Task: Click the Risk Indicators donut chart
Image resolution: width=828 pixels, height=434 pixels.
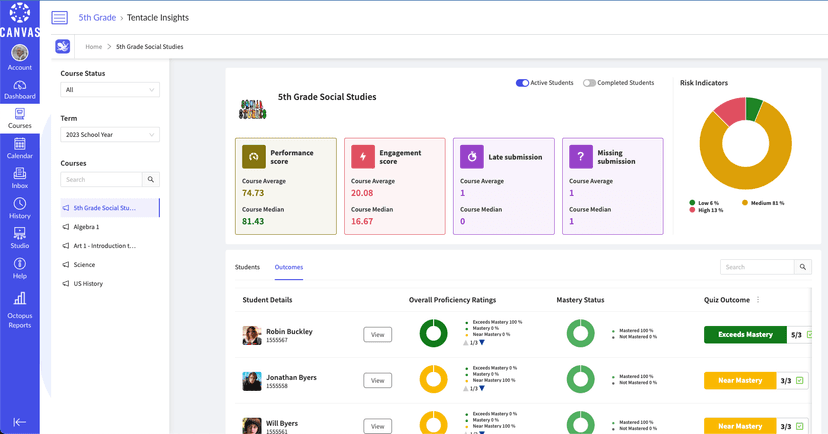Action: [x=746, y=143]
